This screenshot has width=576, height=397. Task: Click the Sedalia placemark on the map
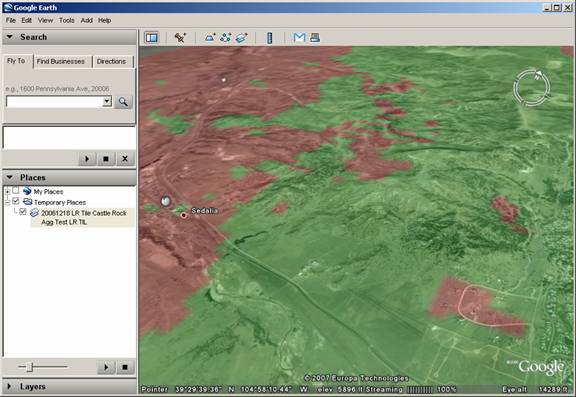[x=184, y=216]
